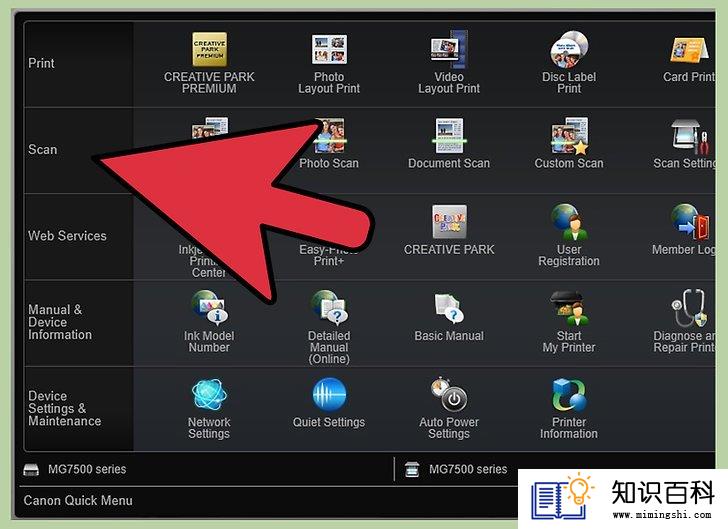Open Diagnose and Repair Printer stethoscope icon

point(689,308)
